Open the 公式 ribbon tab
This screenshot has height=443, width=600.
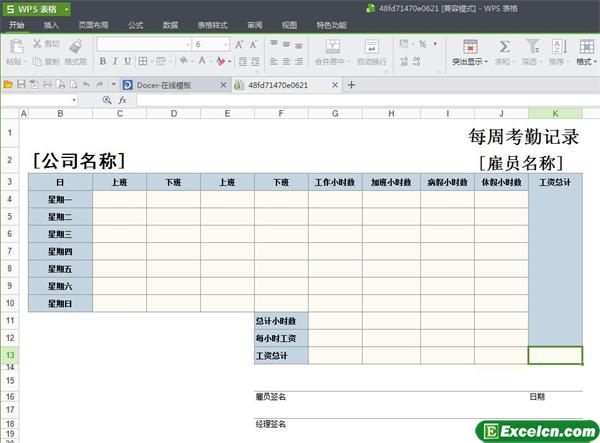[x=135, y=25]
